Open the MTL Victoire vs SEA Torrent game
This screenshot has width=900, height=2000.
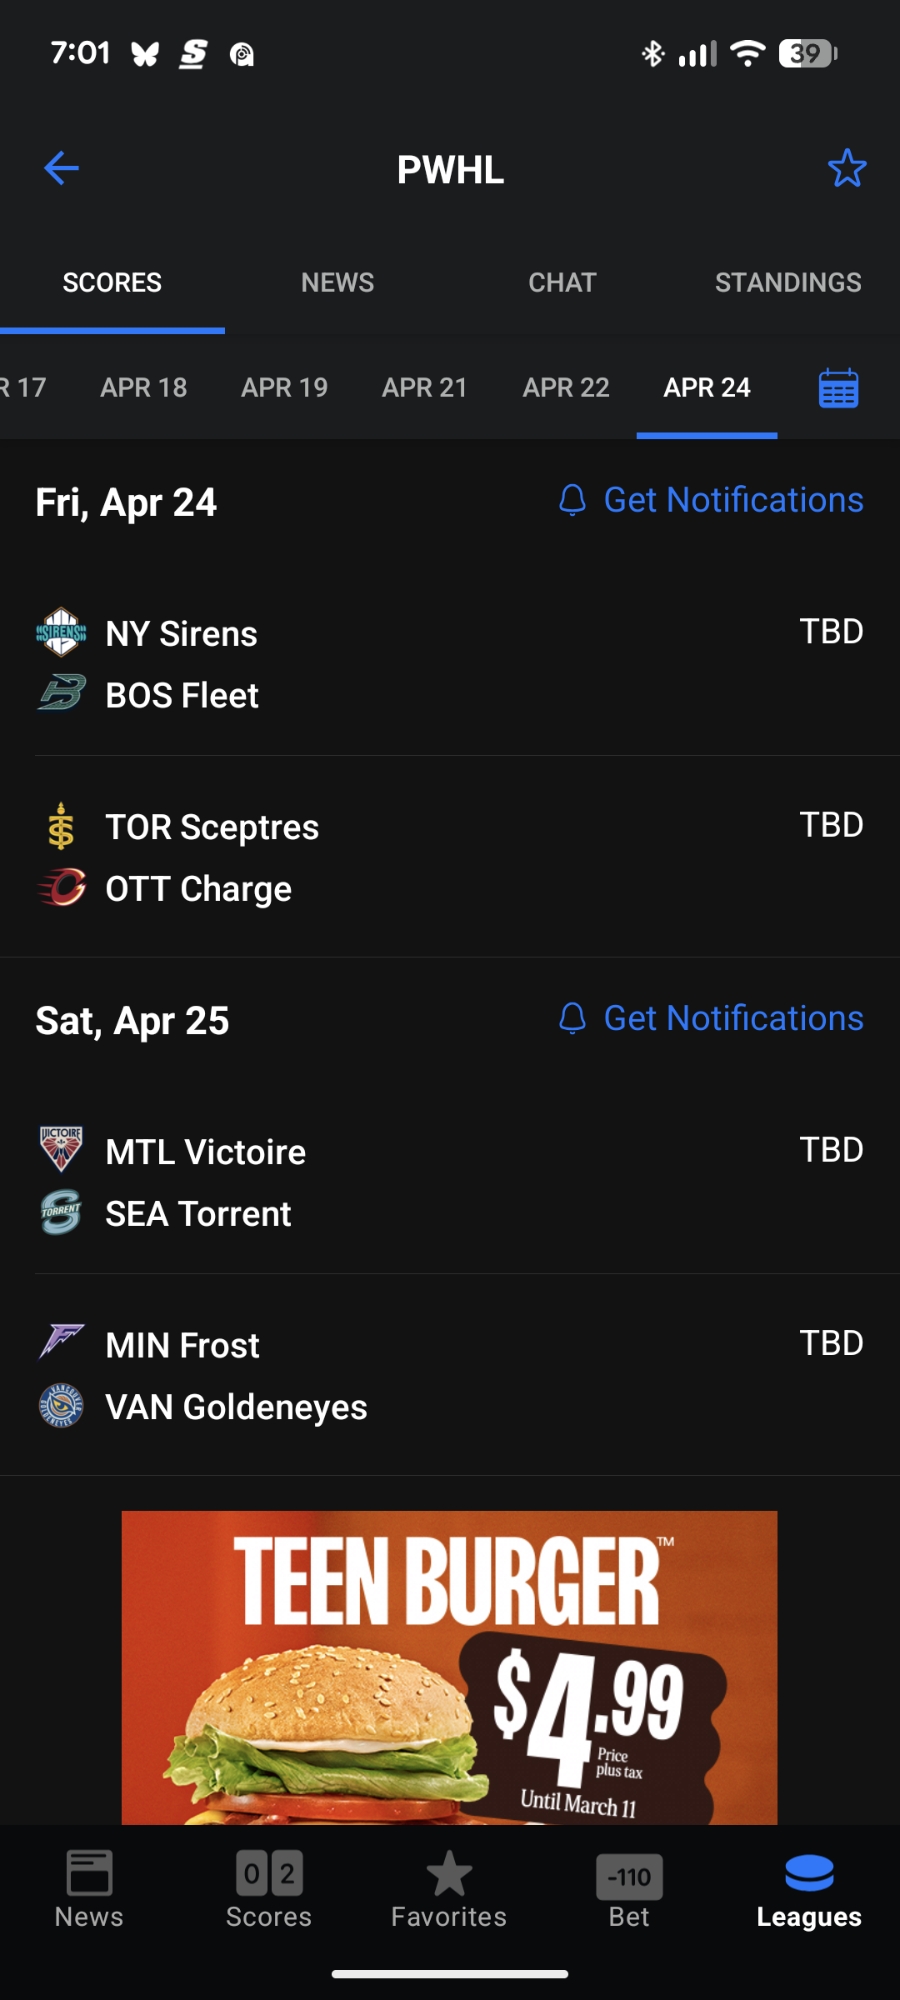pyautogui.click(x=450, y=1182)
